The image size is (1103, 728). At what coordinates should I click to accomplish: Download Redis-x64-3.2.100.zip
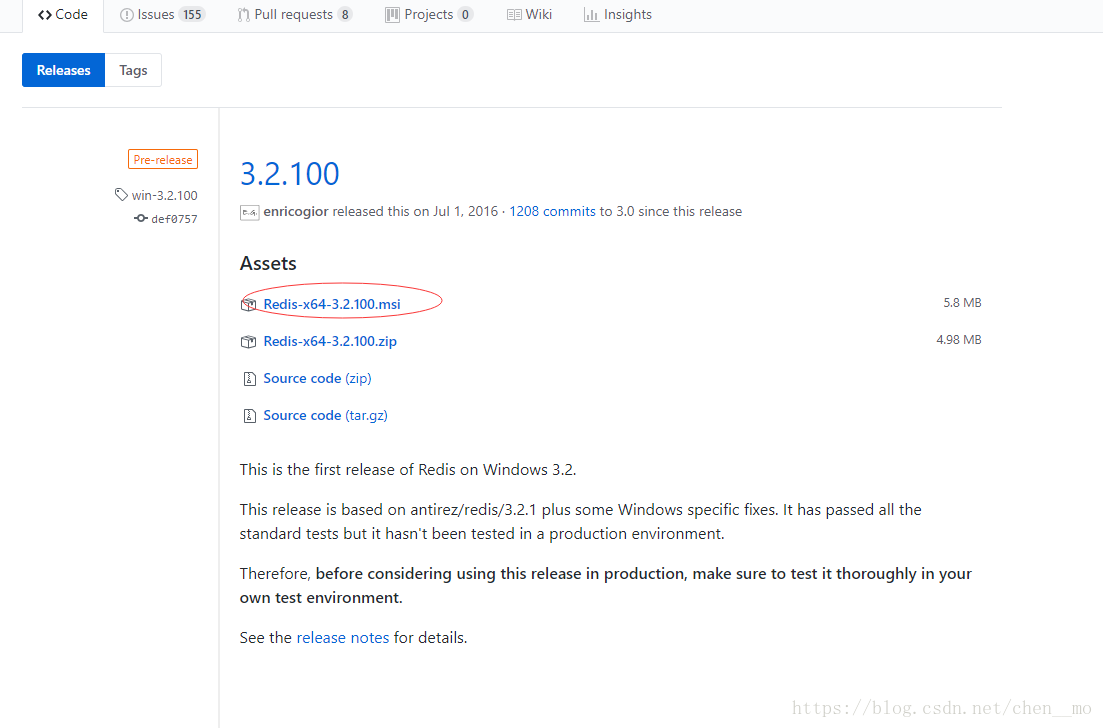330,342
